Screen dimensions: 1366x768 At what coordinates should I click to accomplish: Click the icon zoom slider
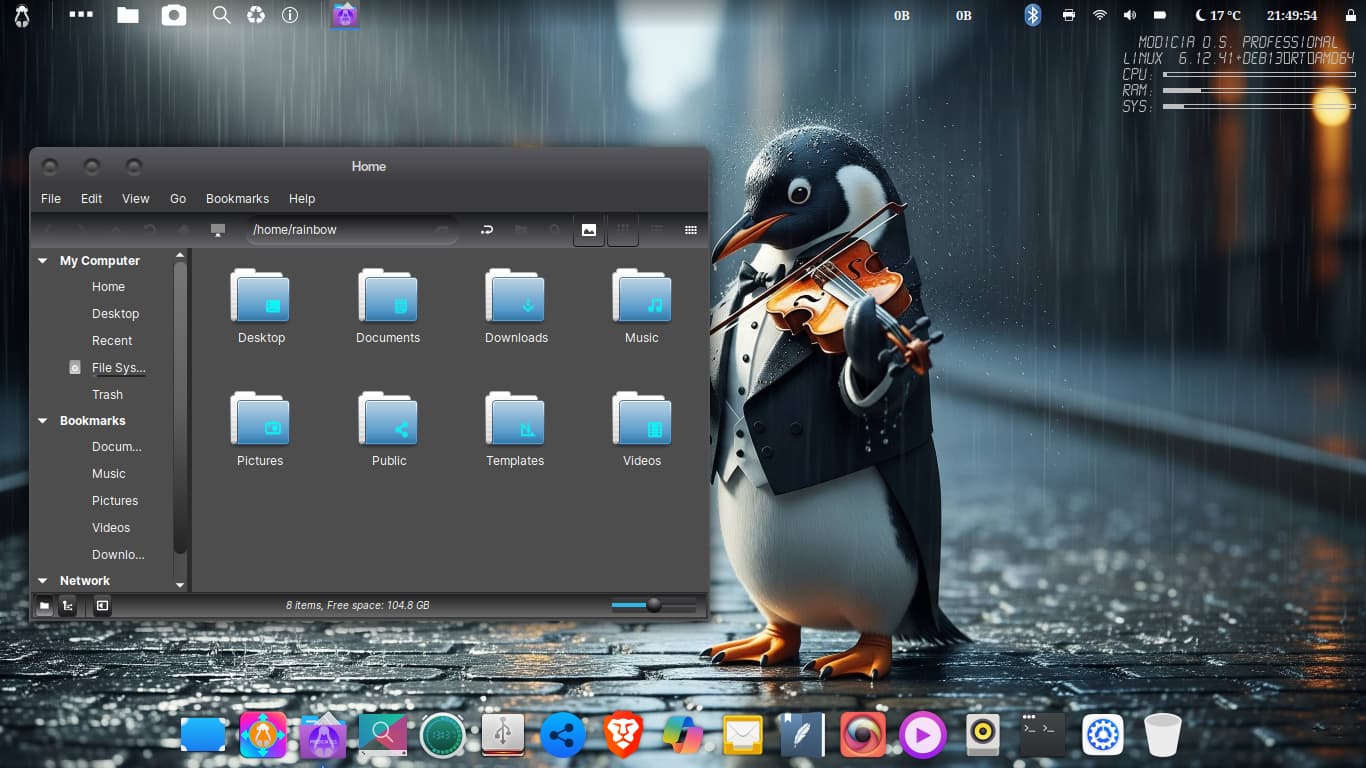[653, 605]
